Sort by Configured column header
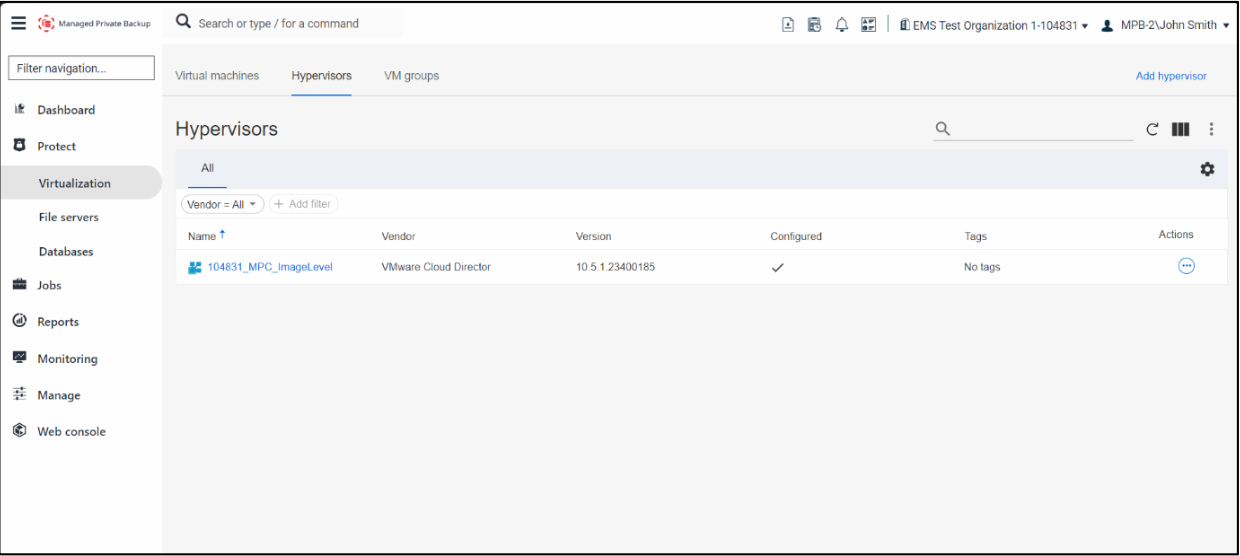This screenshot has width=1240, height=556. (x=796, y=237)
